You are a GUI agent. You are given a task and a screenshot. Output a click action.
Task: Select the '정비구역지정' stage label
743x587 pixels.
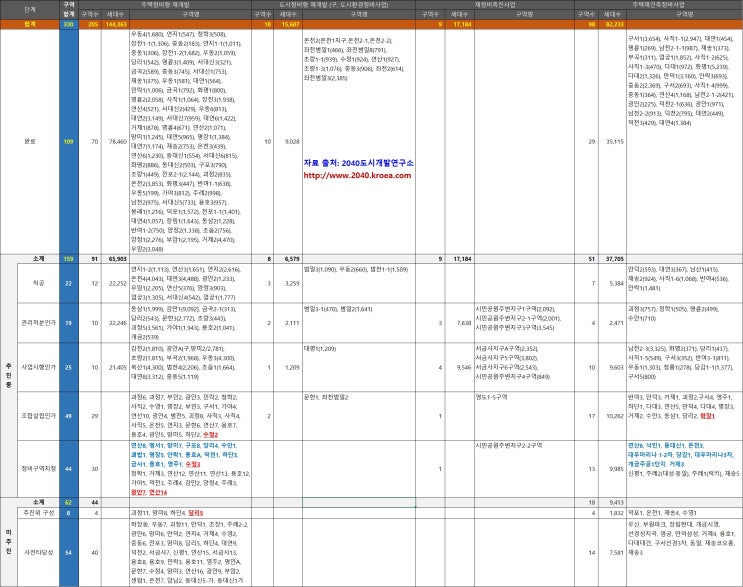38,469
